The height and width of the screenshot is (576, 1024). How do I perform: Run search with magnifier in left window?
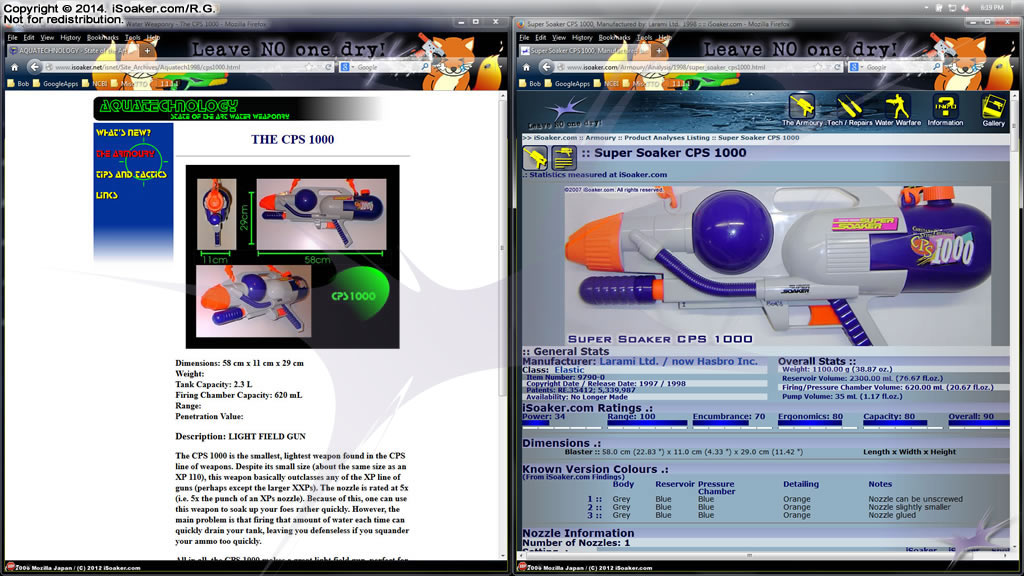coord(424,67)
